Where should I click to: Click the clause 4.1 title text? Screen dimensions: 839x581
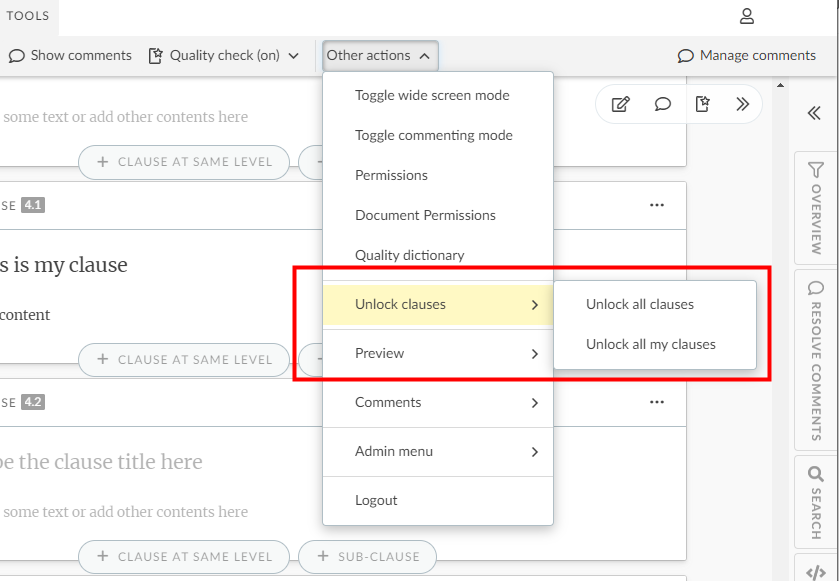tap(64, 265)
